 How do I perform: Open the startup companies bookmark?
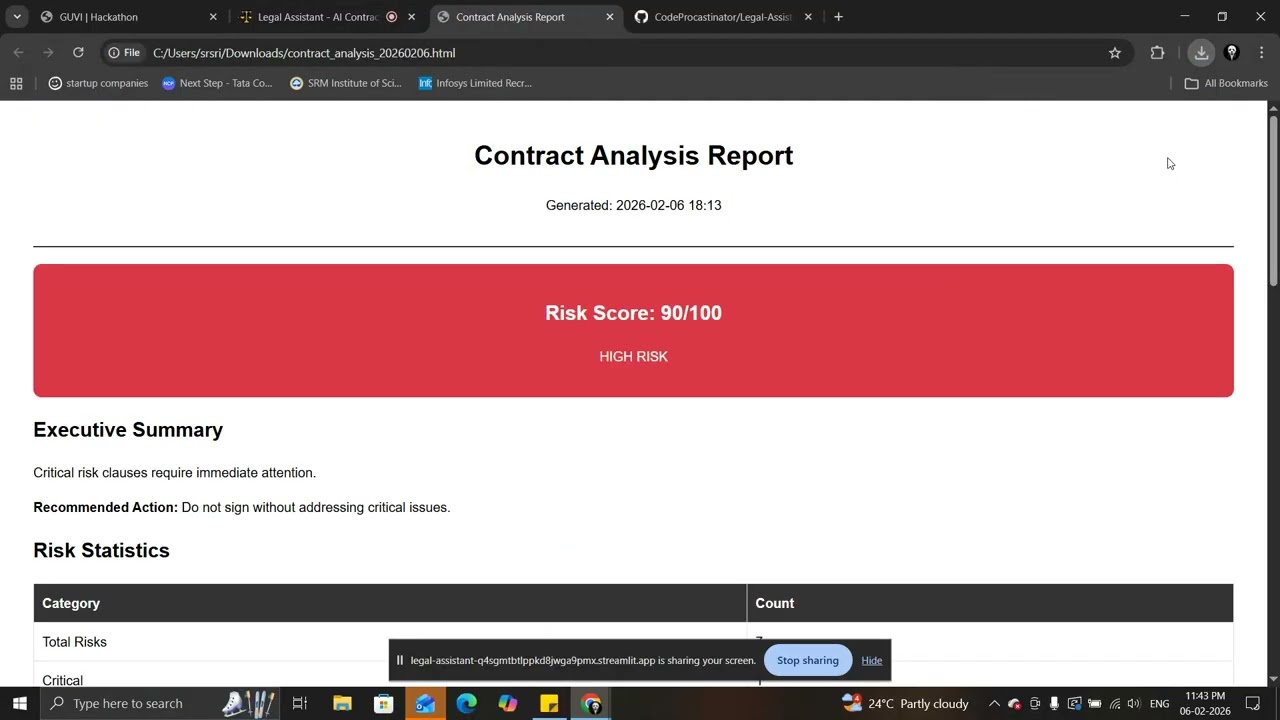click(98, 83)
